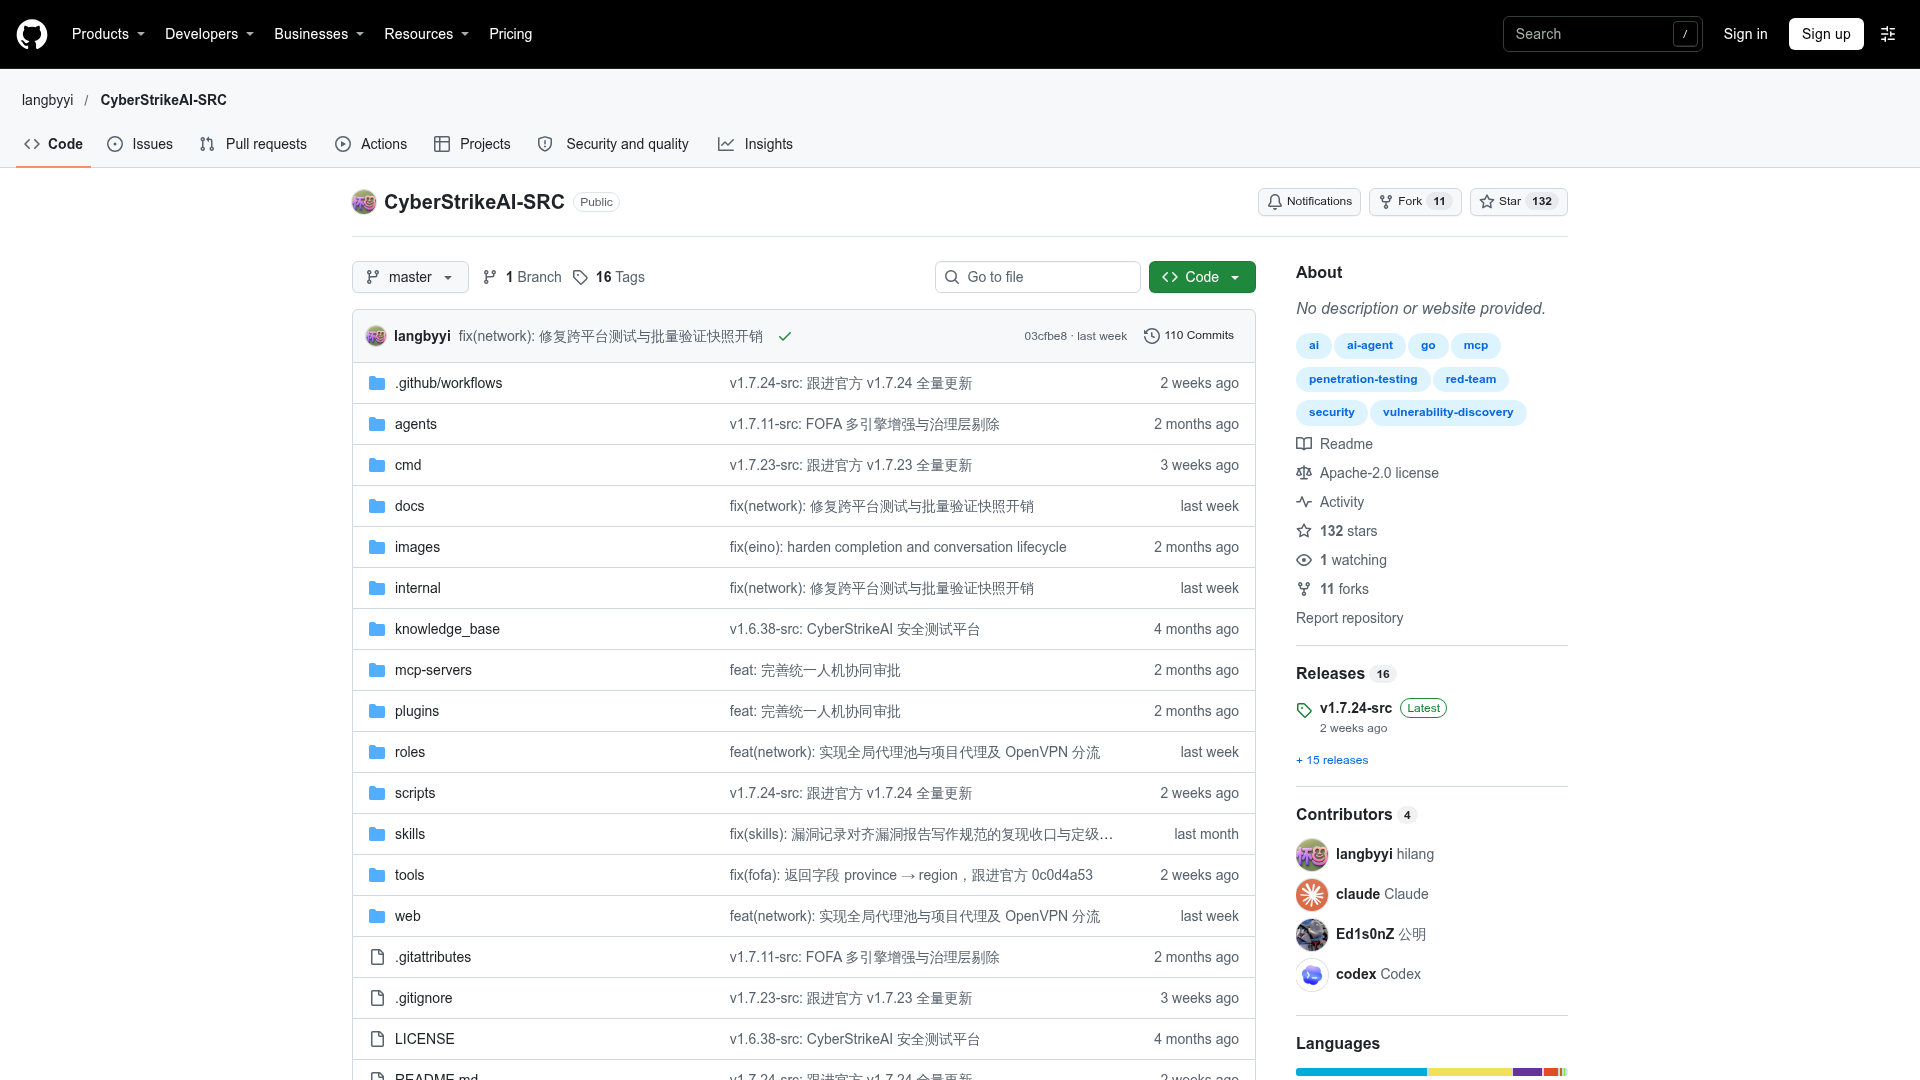This screenshot has height=1080, width=1920.
Task: Open codex contributor avatar
Action: coord(1312,974)
